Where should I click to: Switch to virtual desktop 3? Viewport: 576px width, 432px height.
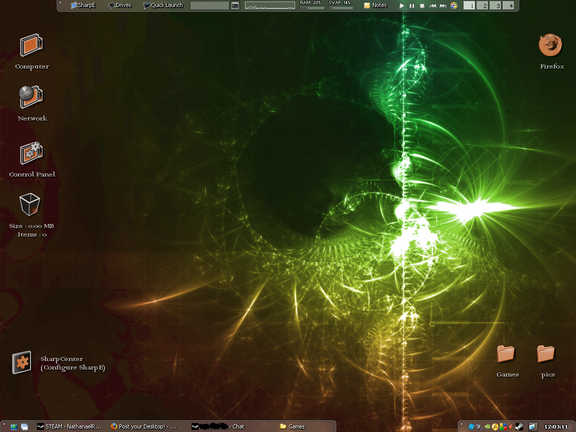[495, 6]
